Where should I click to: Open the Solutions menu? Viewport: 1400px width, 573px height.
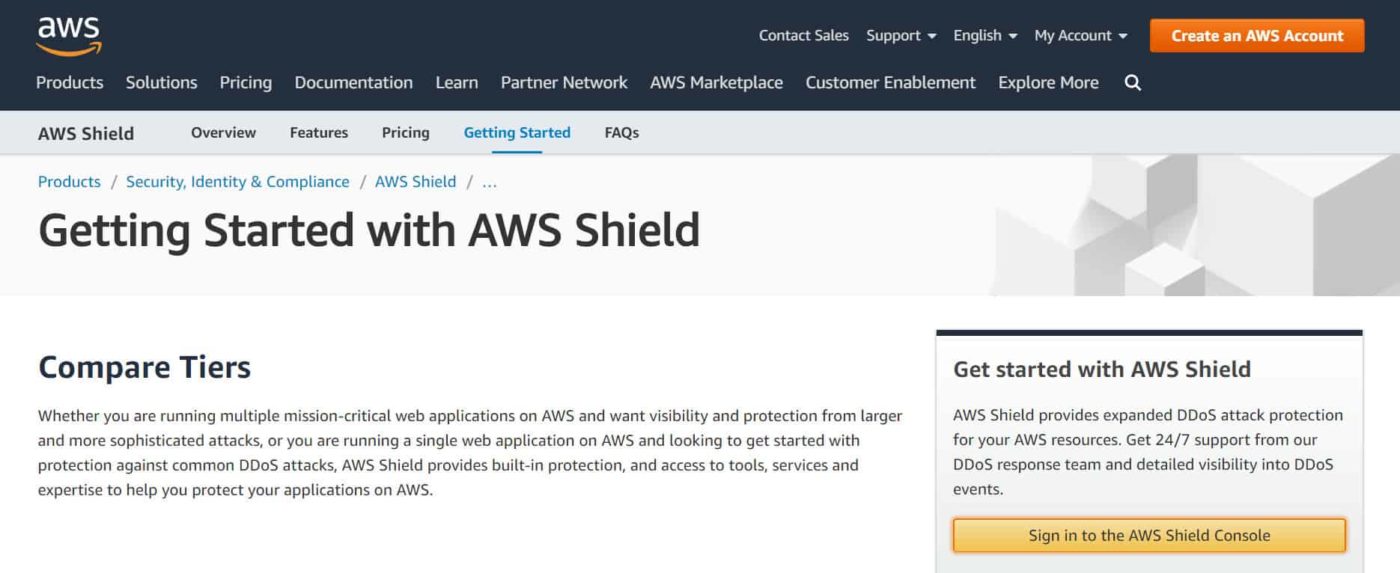[x=161, y=83]
